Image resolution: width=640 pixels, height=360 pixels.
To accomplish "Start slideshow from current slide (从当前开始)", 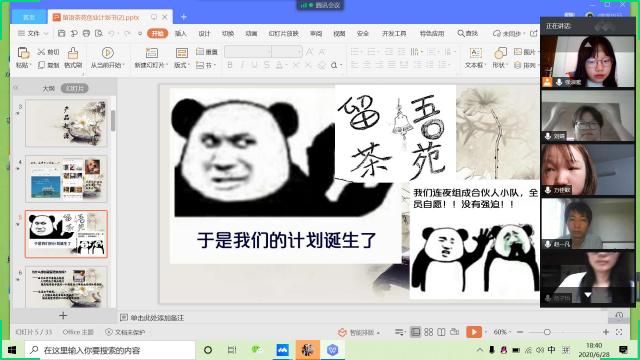I will tap(107, 58).
